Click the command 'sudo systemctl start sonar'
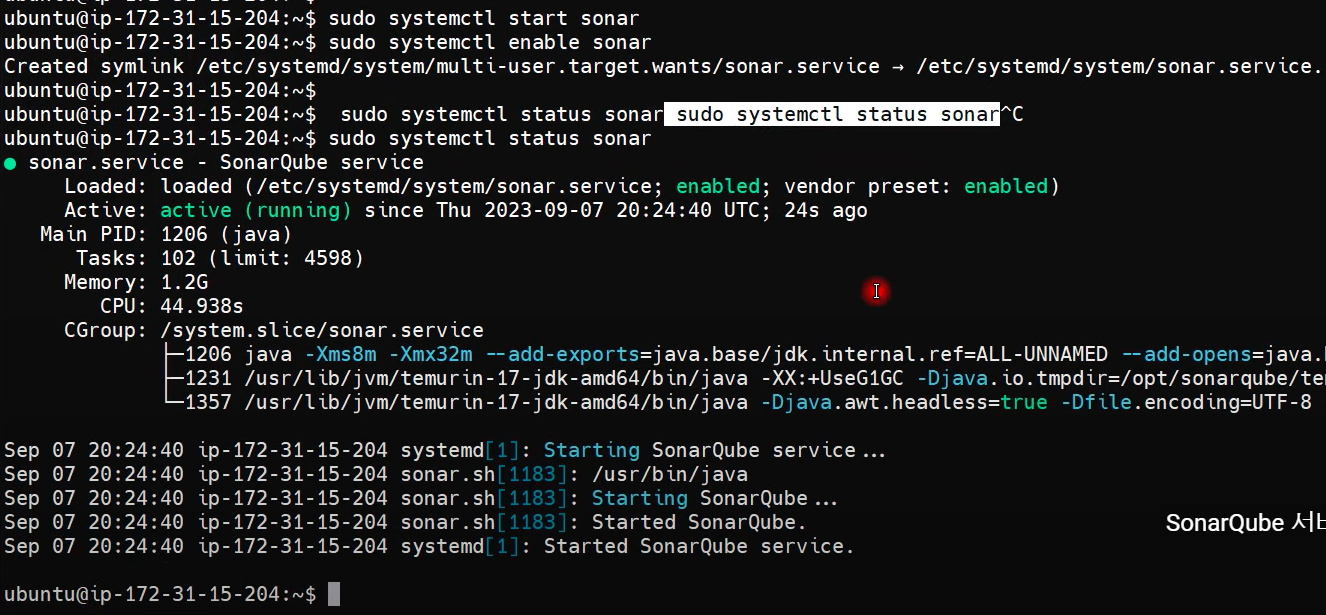1326x615 pixels. click(484, 18)
